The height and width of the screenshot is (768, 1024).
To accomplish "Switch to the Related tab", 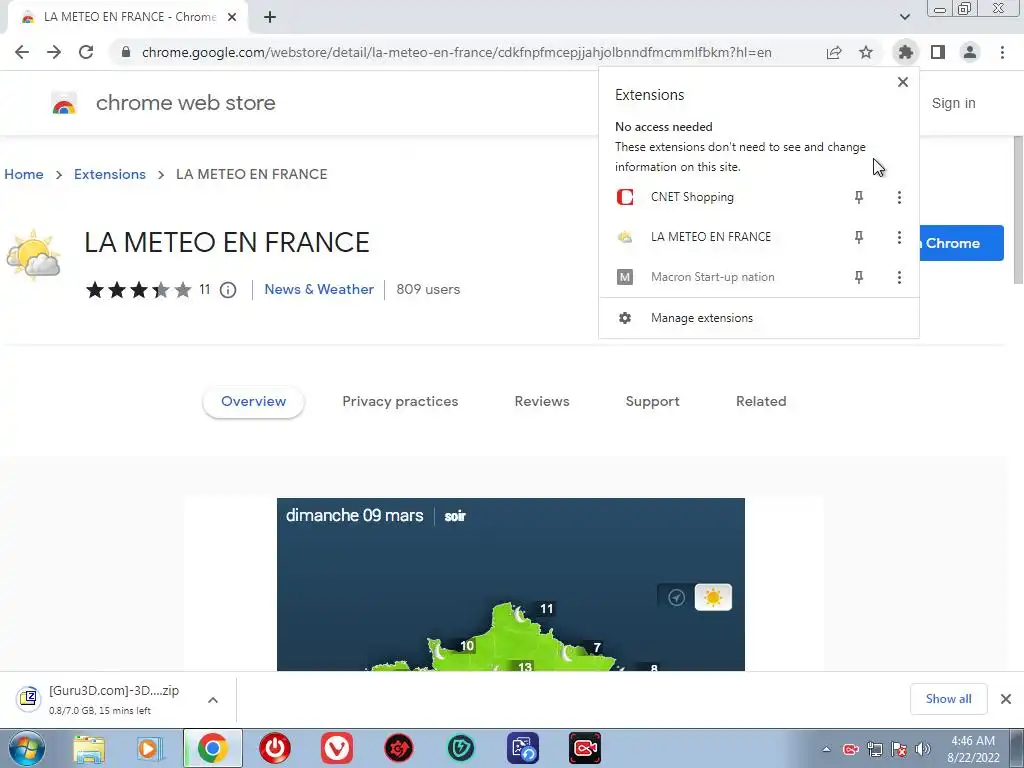I will point(761,402).
